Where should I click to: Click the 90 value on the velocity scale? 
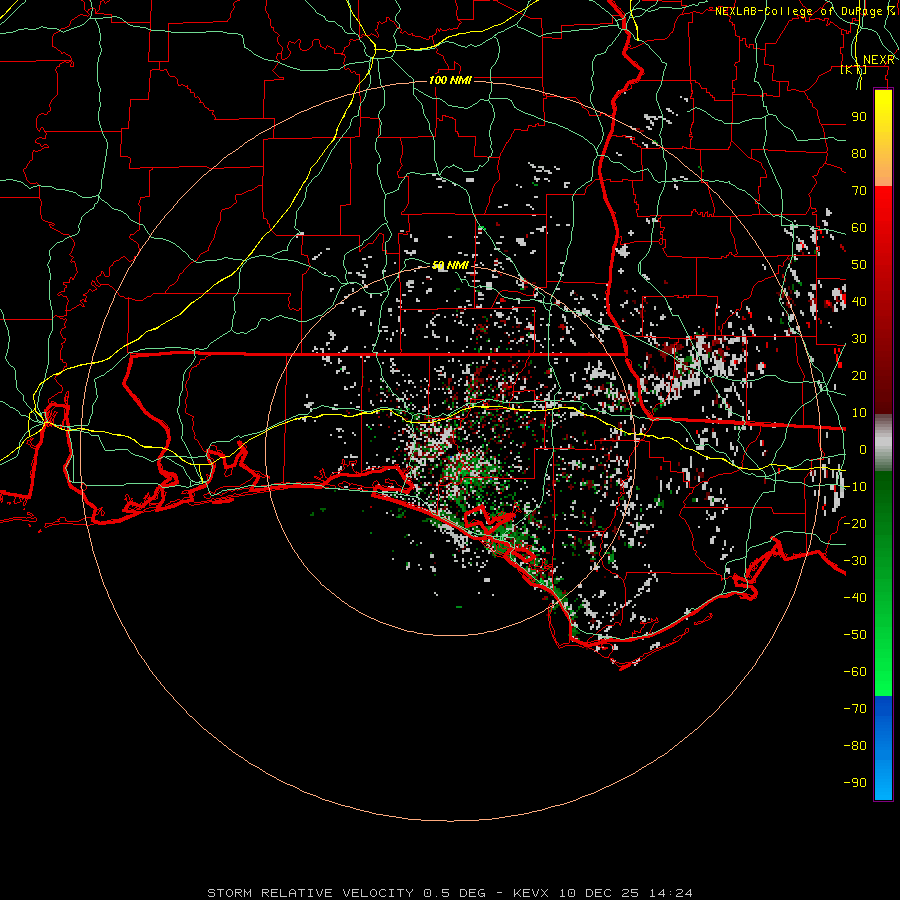[859, 117]
